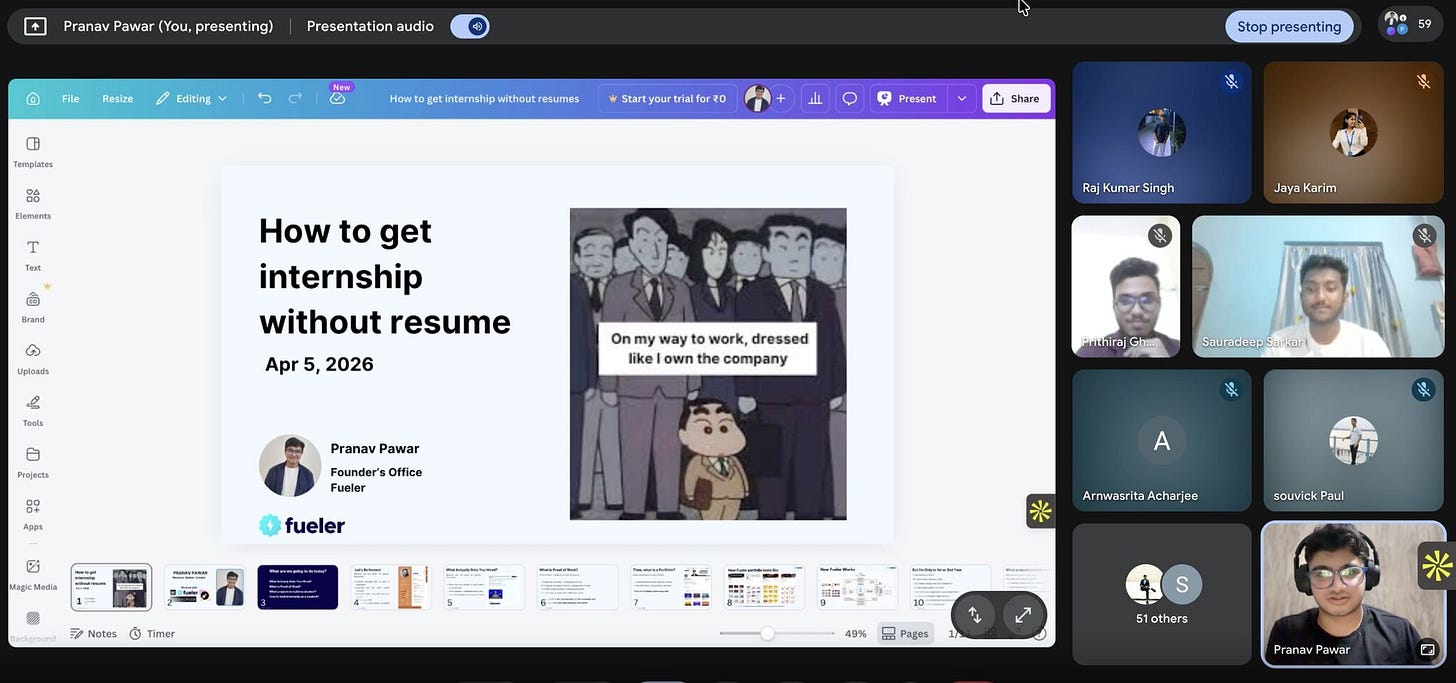
Task: Start Present mode in Canva
Action: (907, 98)
